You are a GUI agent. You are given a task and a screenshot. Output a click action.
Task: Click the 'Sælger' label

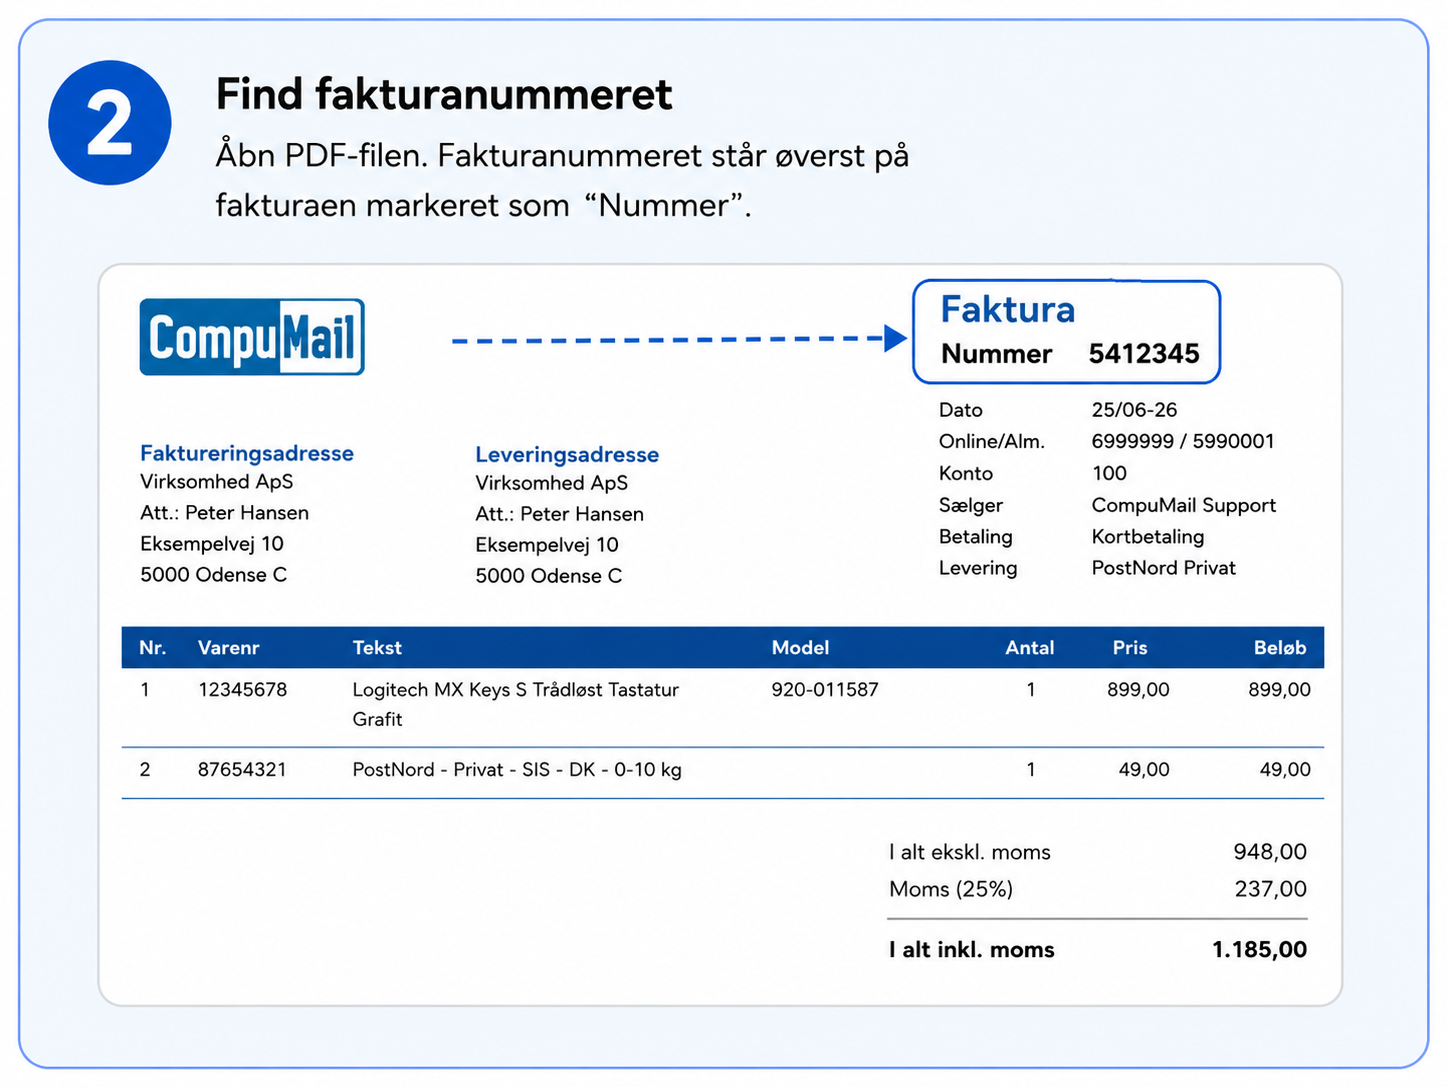click(x=970, y=505)
